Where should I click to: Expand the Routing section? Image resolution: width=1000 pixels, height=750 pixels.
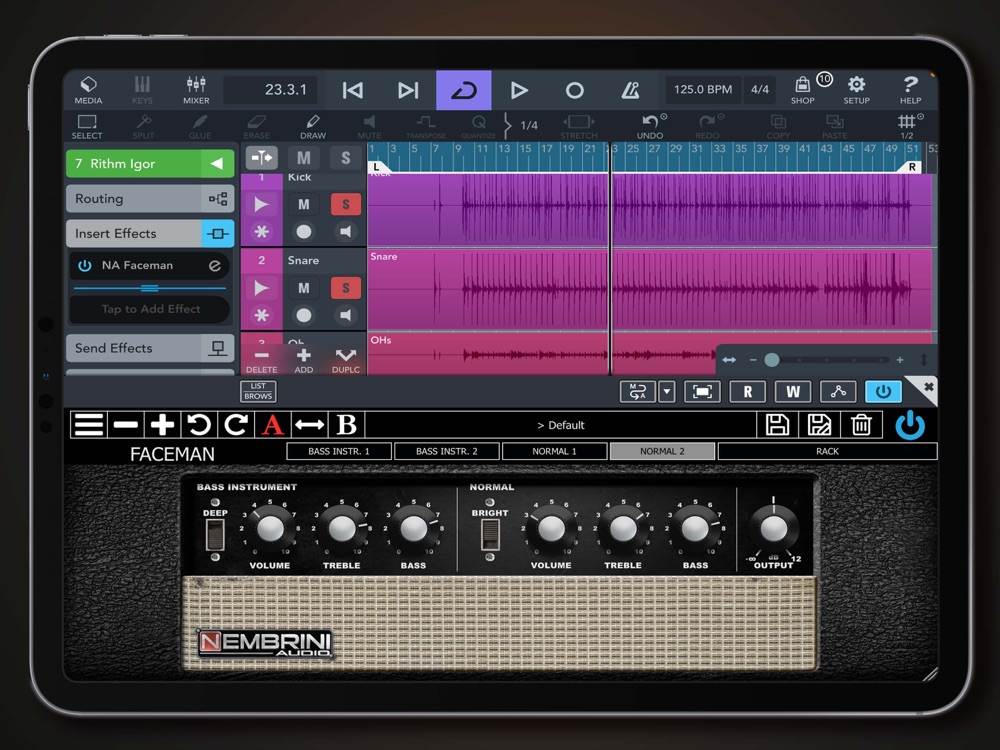(150, 198)
